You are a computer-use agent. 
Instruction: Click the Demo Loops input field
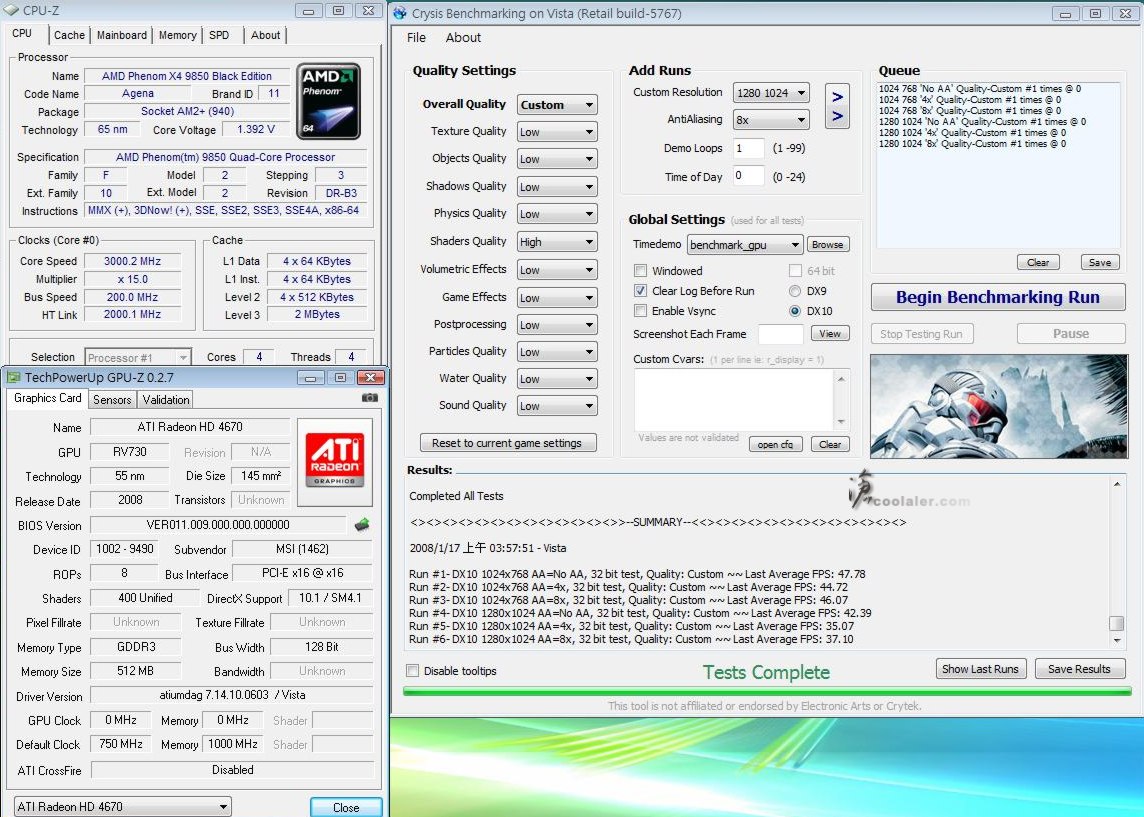point(748,148)
